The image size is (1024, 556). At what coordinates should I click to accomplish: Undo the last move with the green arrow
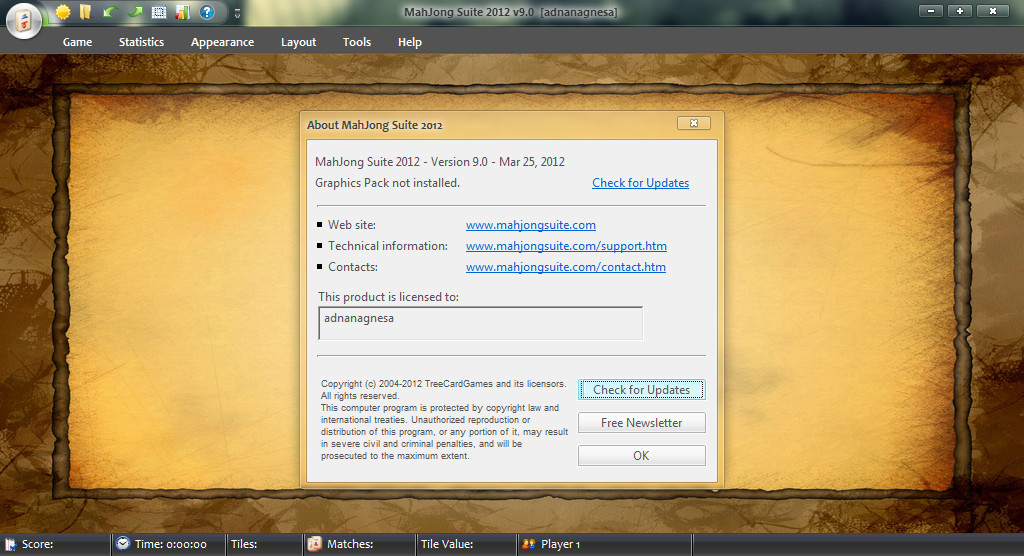coord(110,12)
